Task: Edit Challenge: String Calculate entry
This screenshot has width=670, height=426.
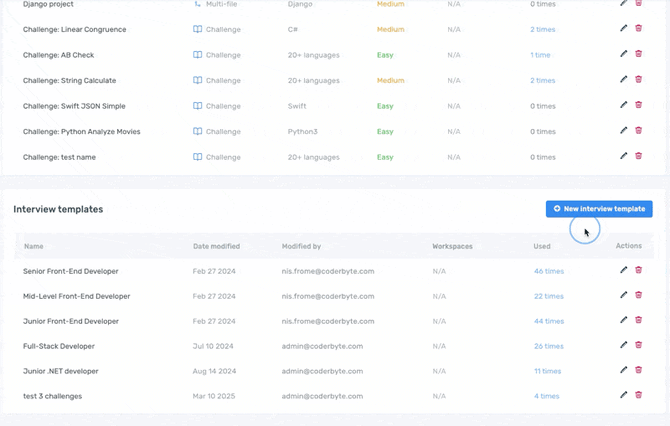Action: [624, 80]
